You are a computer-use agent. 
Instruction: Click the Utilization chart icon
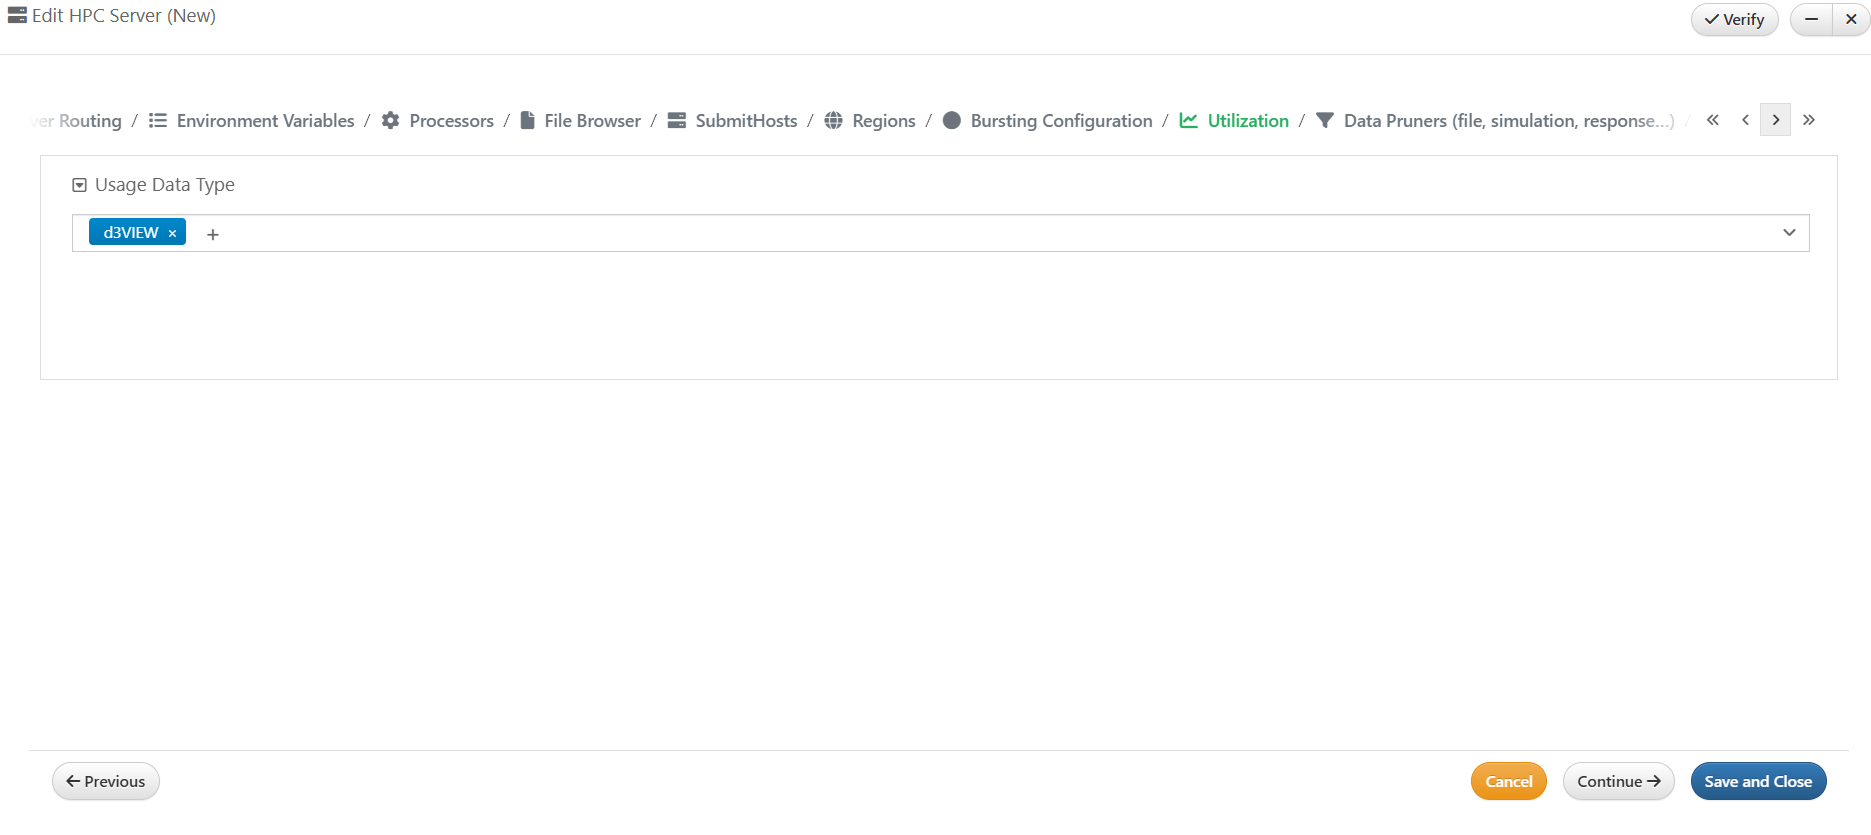coord(1189,121)
